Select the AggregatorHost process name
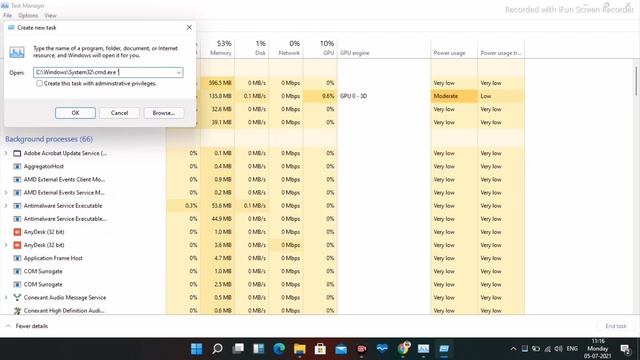The width and height of the screenshot is (640, 360). pos(44,167)
